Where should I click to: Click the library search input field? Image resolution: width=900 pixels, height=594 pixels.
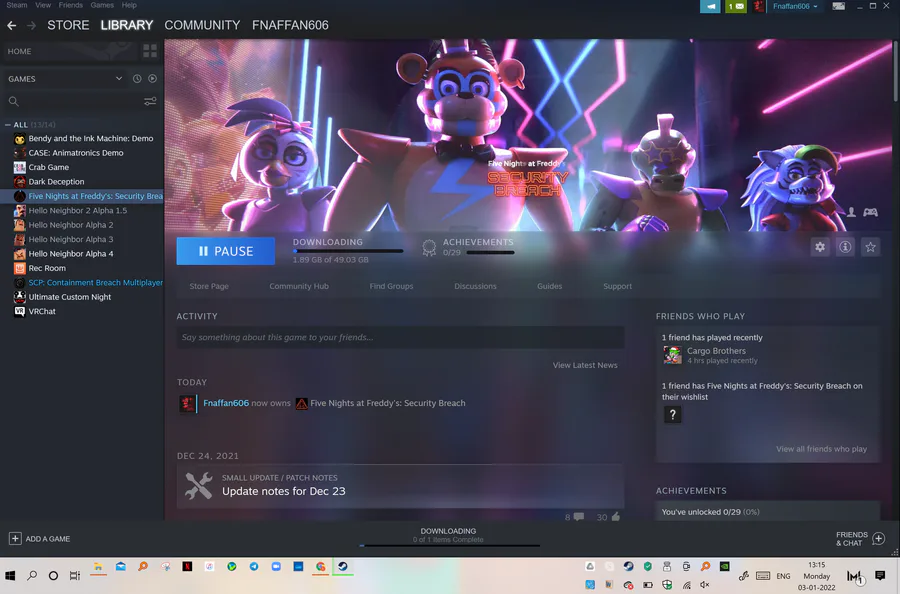coord(80,102)
